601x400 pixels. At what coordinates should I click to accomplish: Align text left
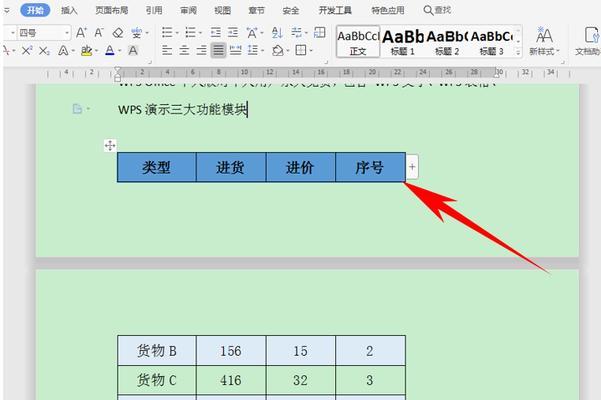[167, 50]
